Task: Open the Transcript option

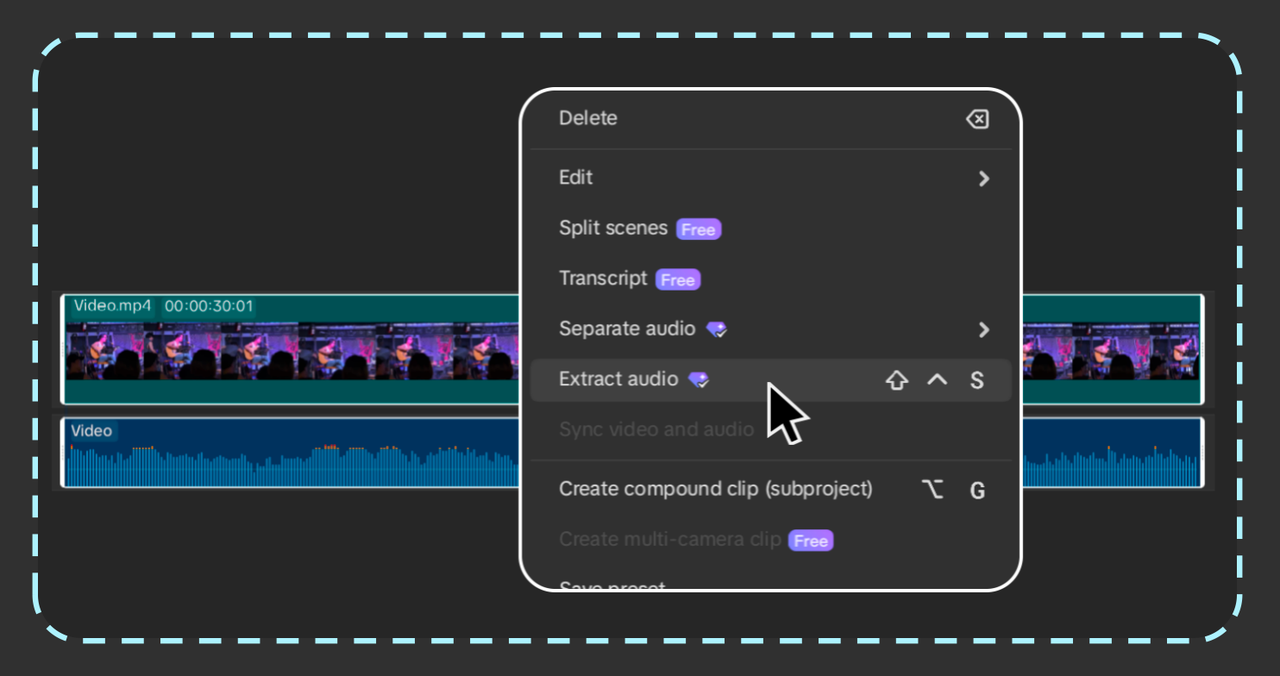Action: click(x=603, y=278)
